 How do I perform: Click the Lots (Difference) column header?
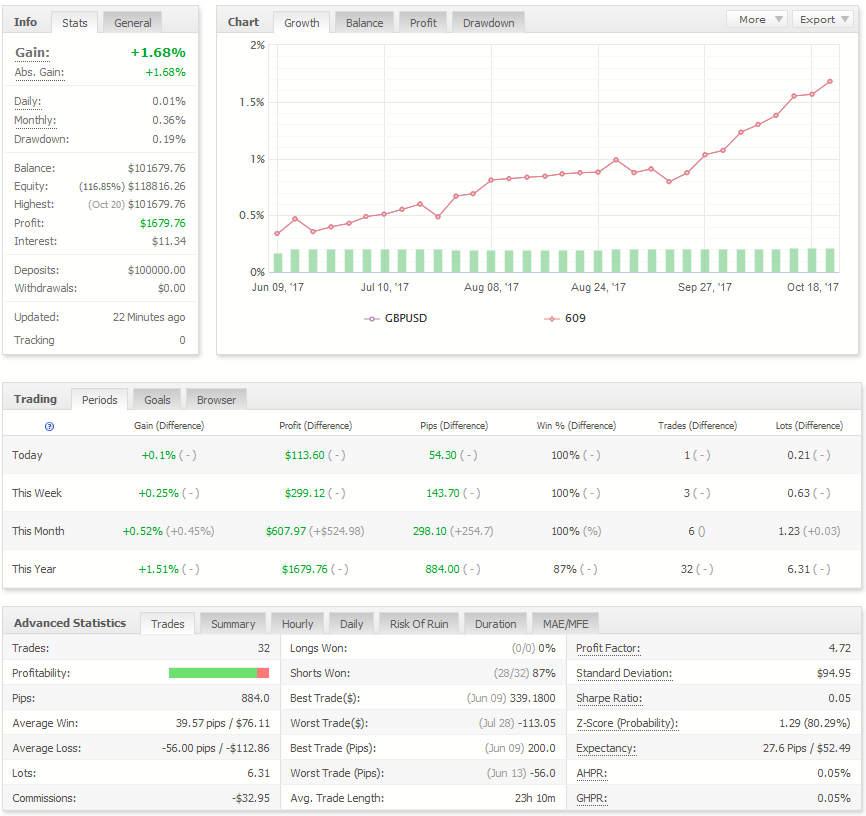tap(809, 426)
